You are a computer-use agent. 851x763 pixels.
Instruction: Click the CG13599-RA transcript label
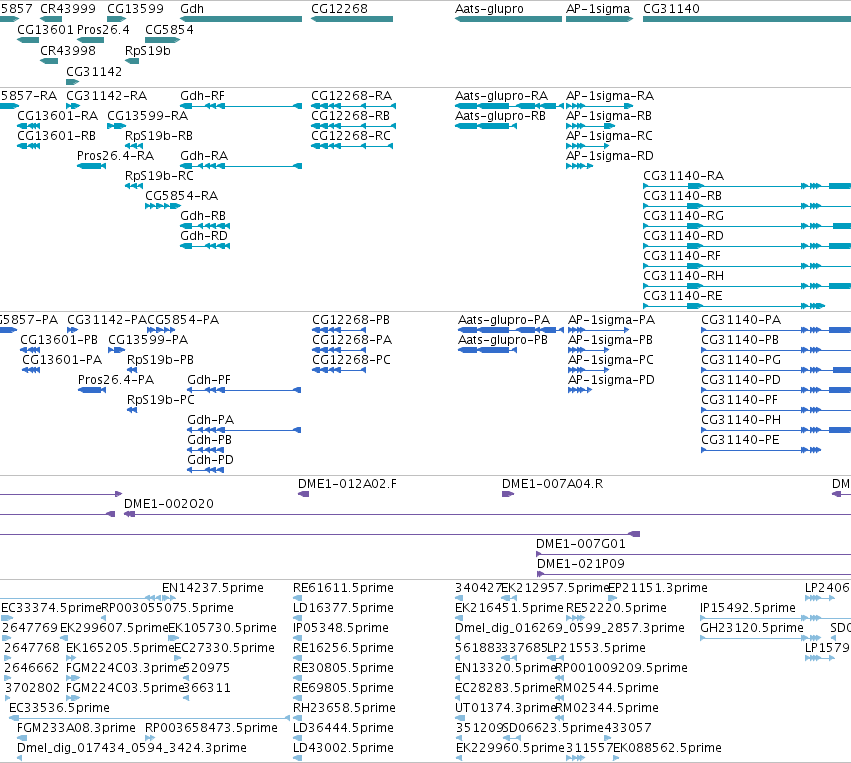pos(148,116)
